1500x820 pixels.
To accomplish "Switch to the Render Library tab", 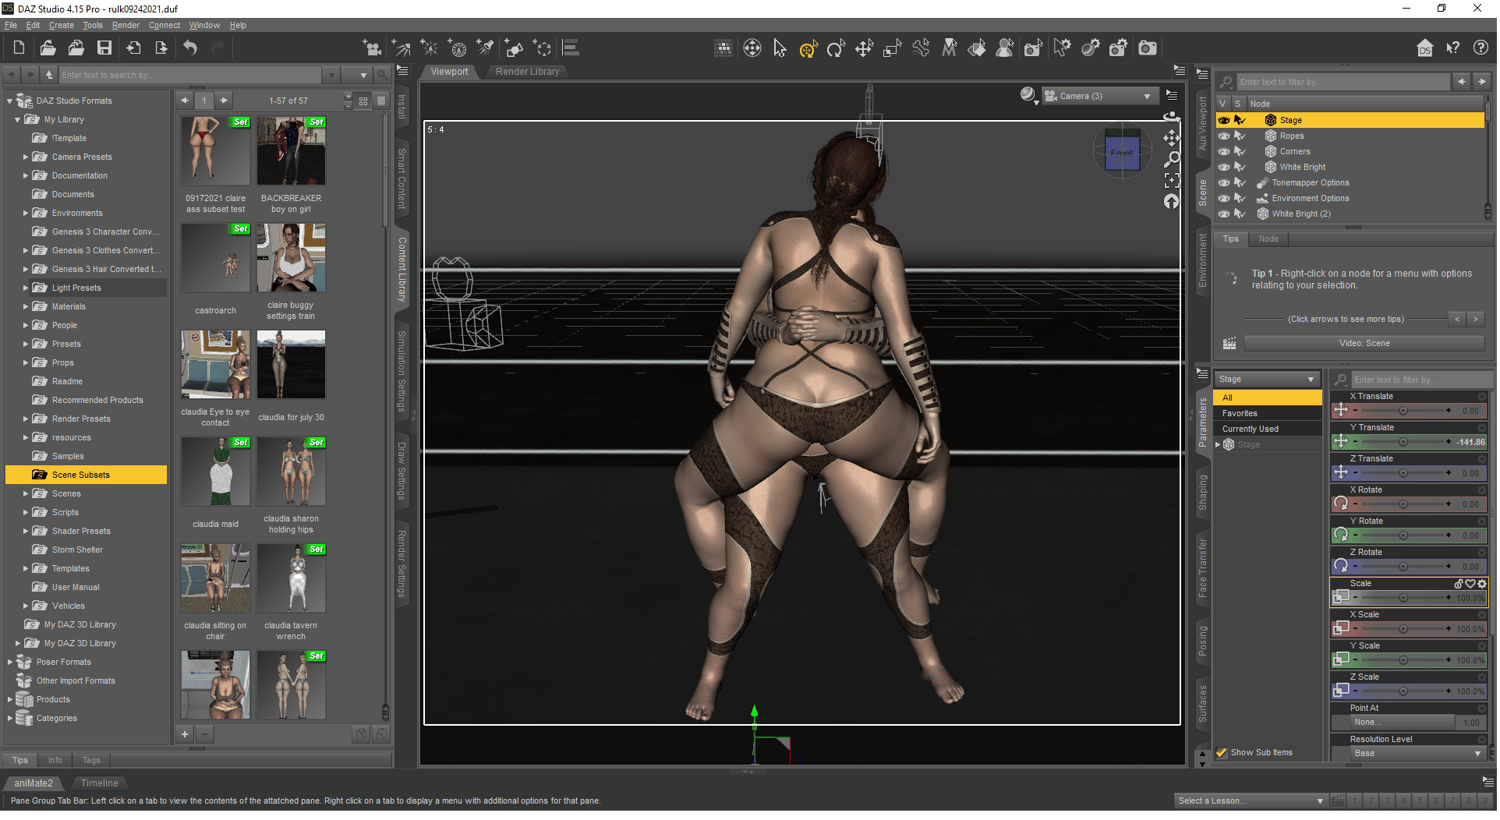I will coord(527,72).
